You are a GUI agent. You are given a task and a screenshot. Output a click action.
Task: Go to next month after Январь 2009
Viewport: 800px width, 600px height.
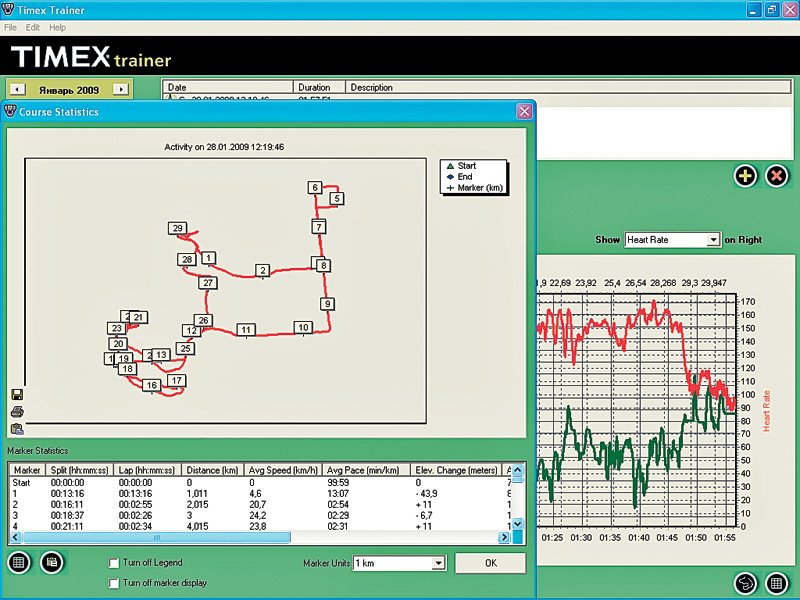120,89
